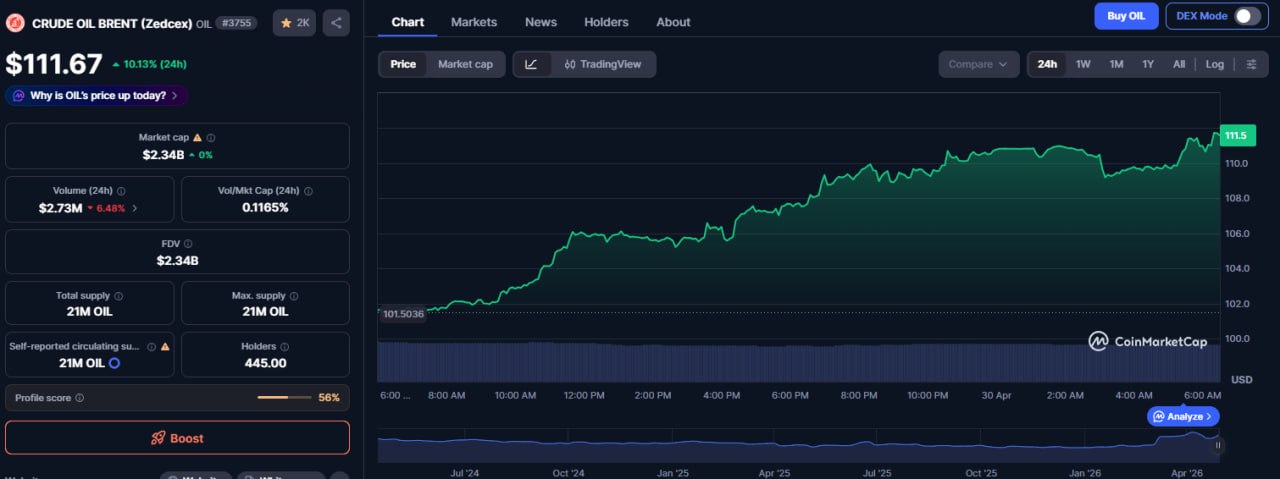This screenshot has width=1280, height=479.
Task: Click the share icon next to the star
Action: click(336, 22)
